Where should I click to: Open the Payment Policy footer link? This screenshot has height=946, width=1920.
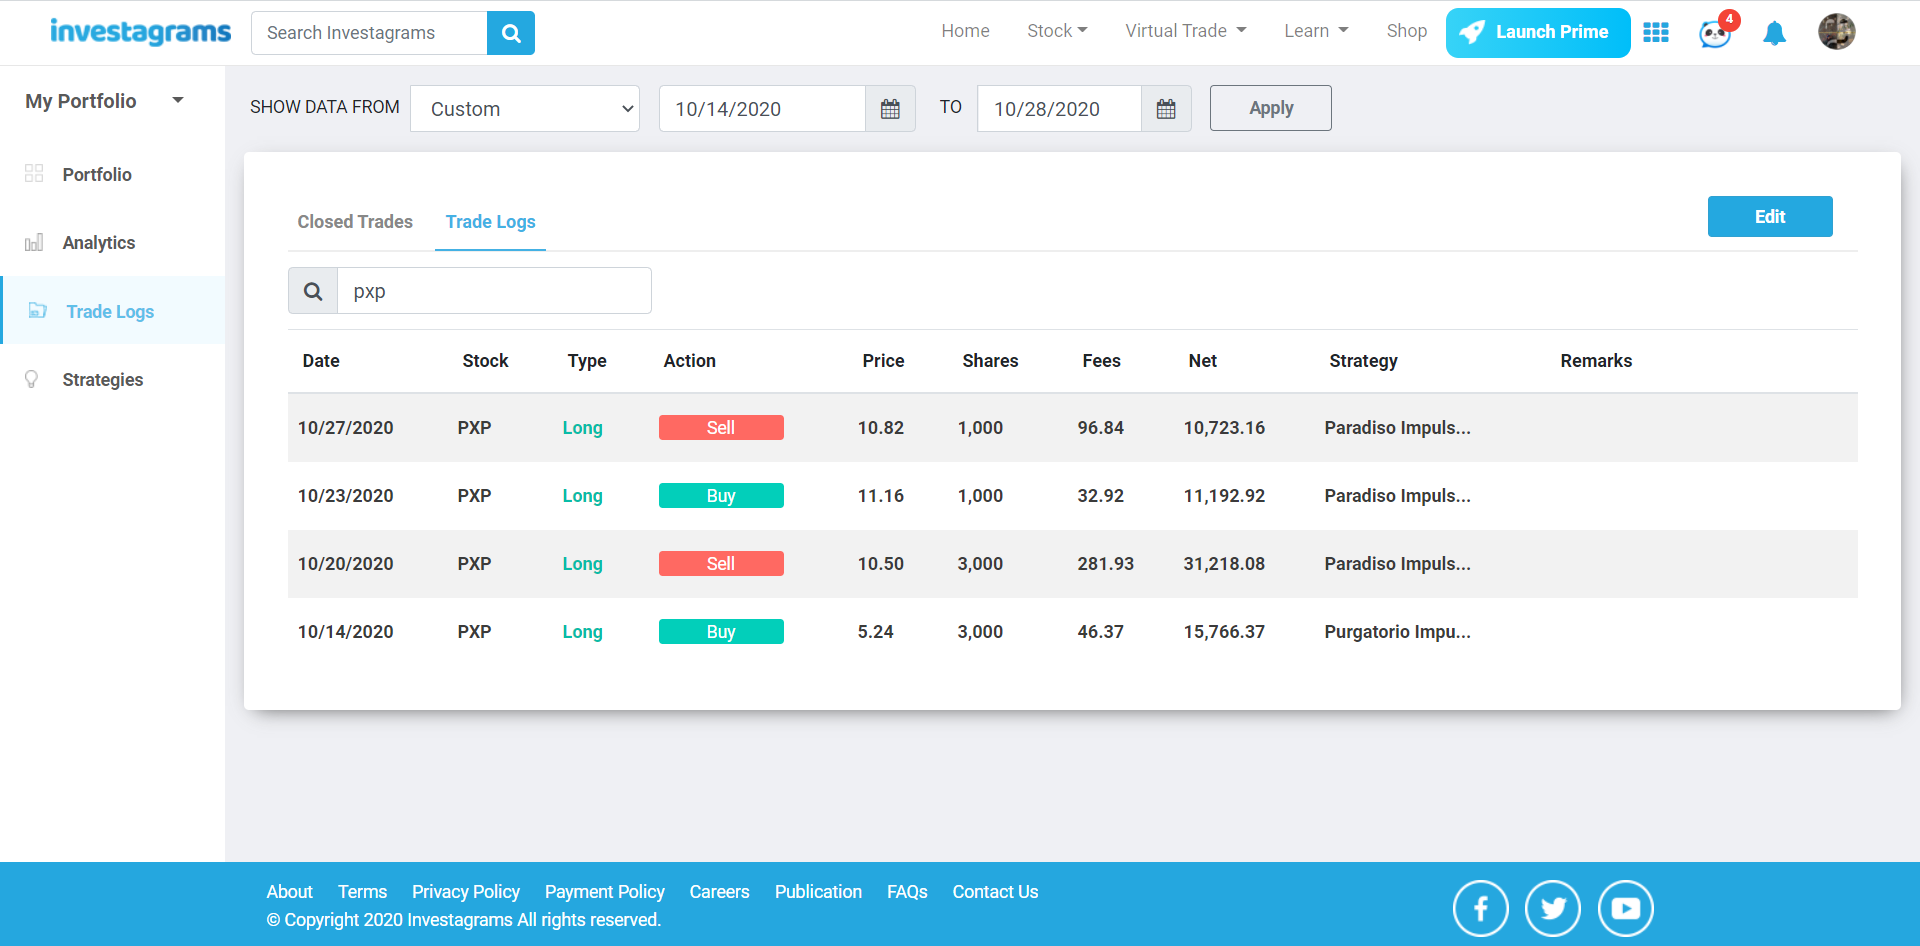(605, 891)
